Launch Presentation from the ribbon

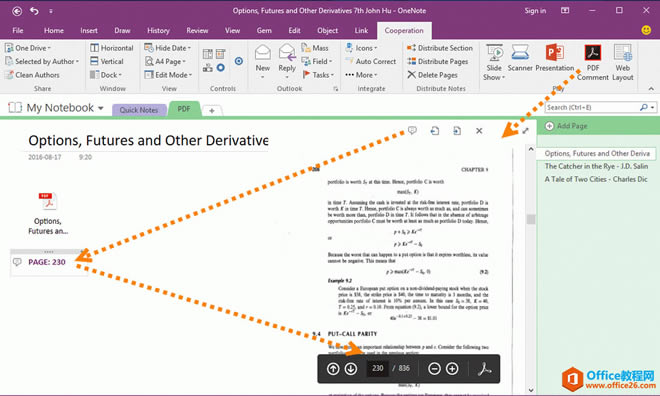coord(555,58)
